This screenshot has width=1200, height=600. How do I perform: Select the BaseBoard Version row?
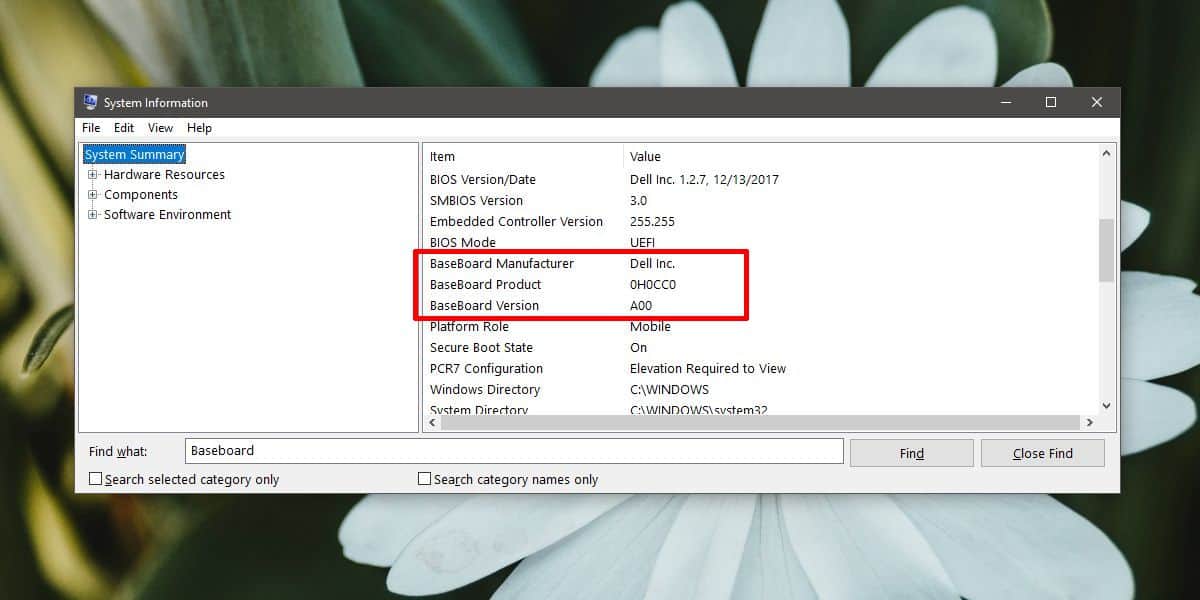760,306
